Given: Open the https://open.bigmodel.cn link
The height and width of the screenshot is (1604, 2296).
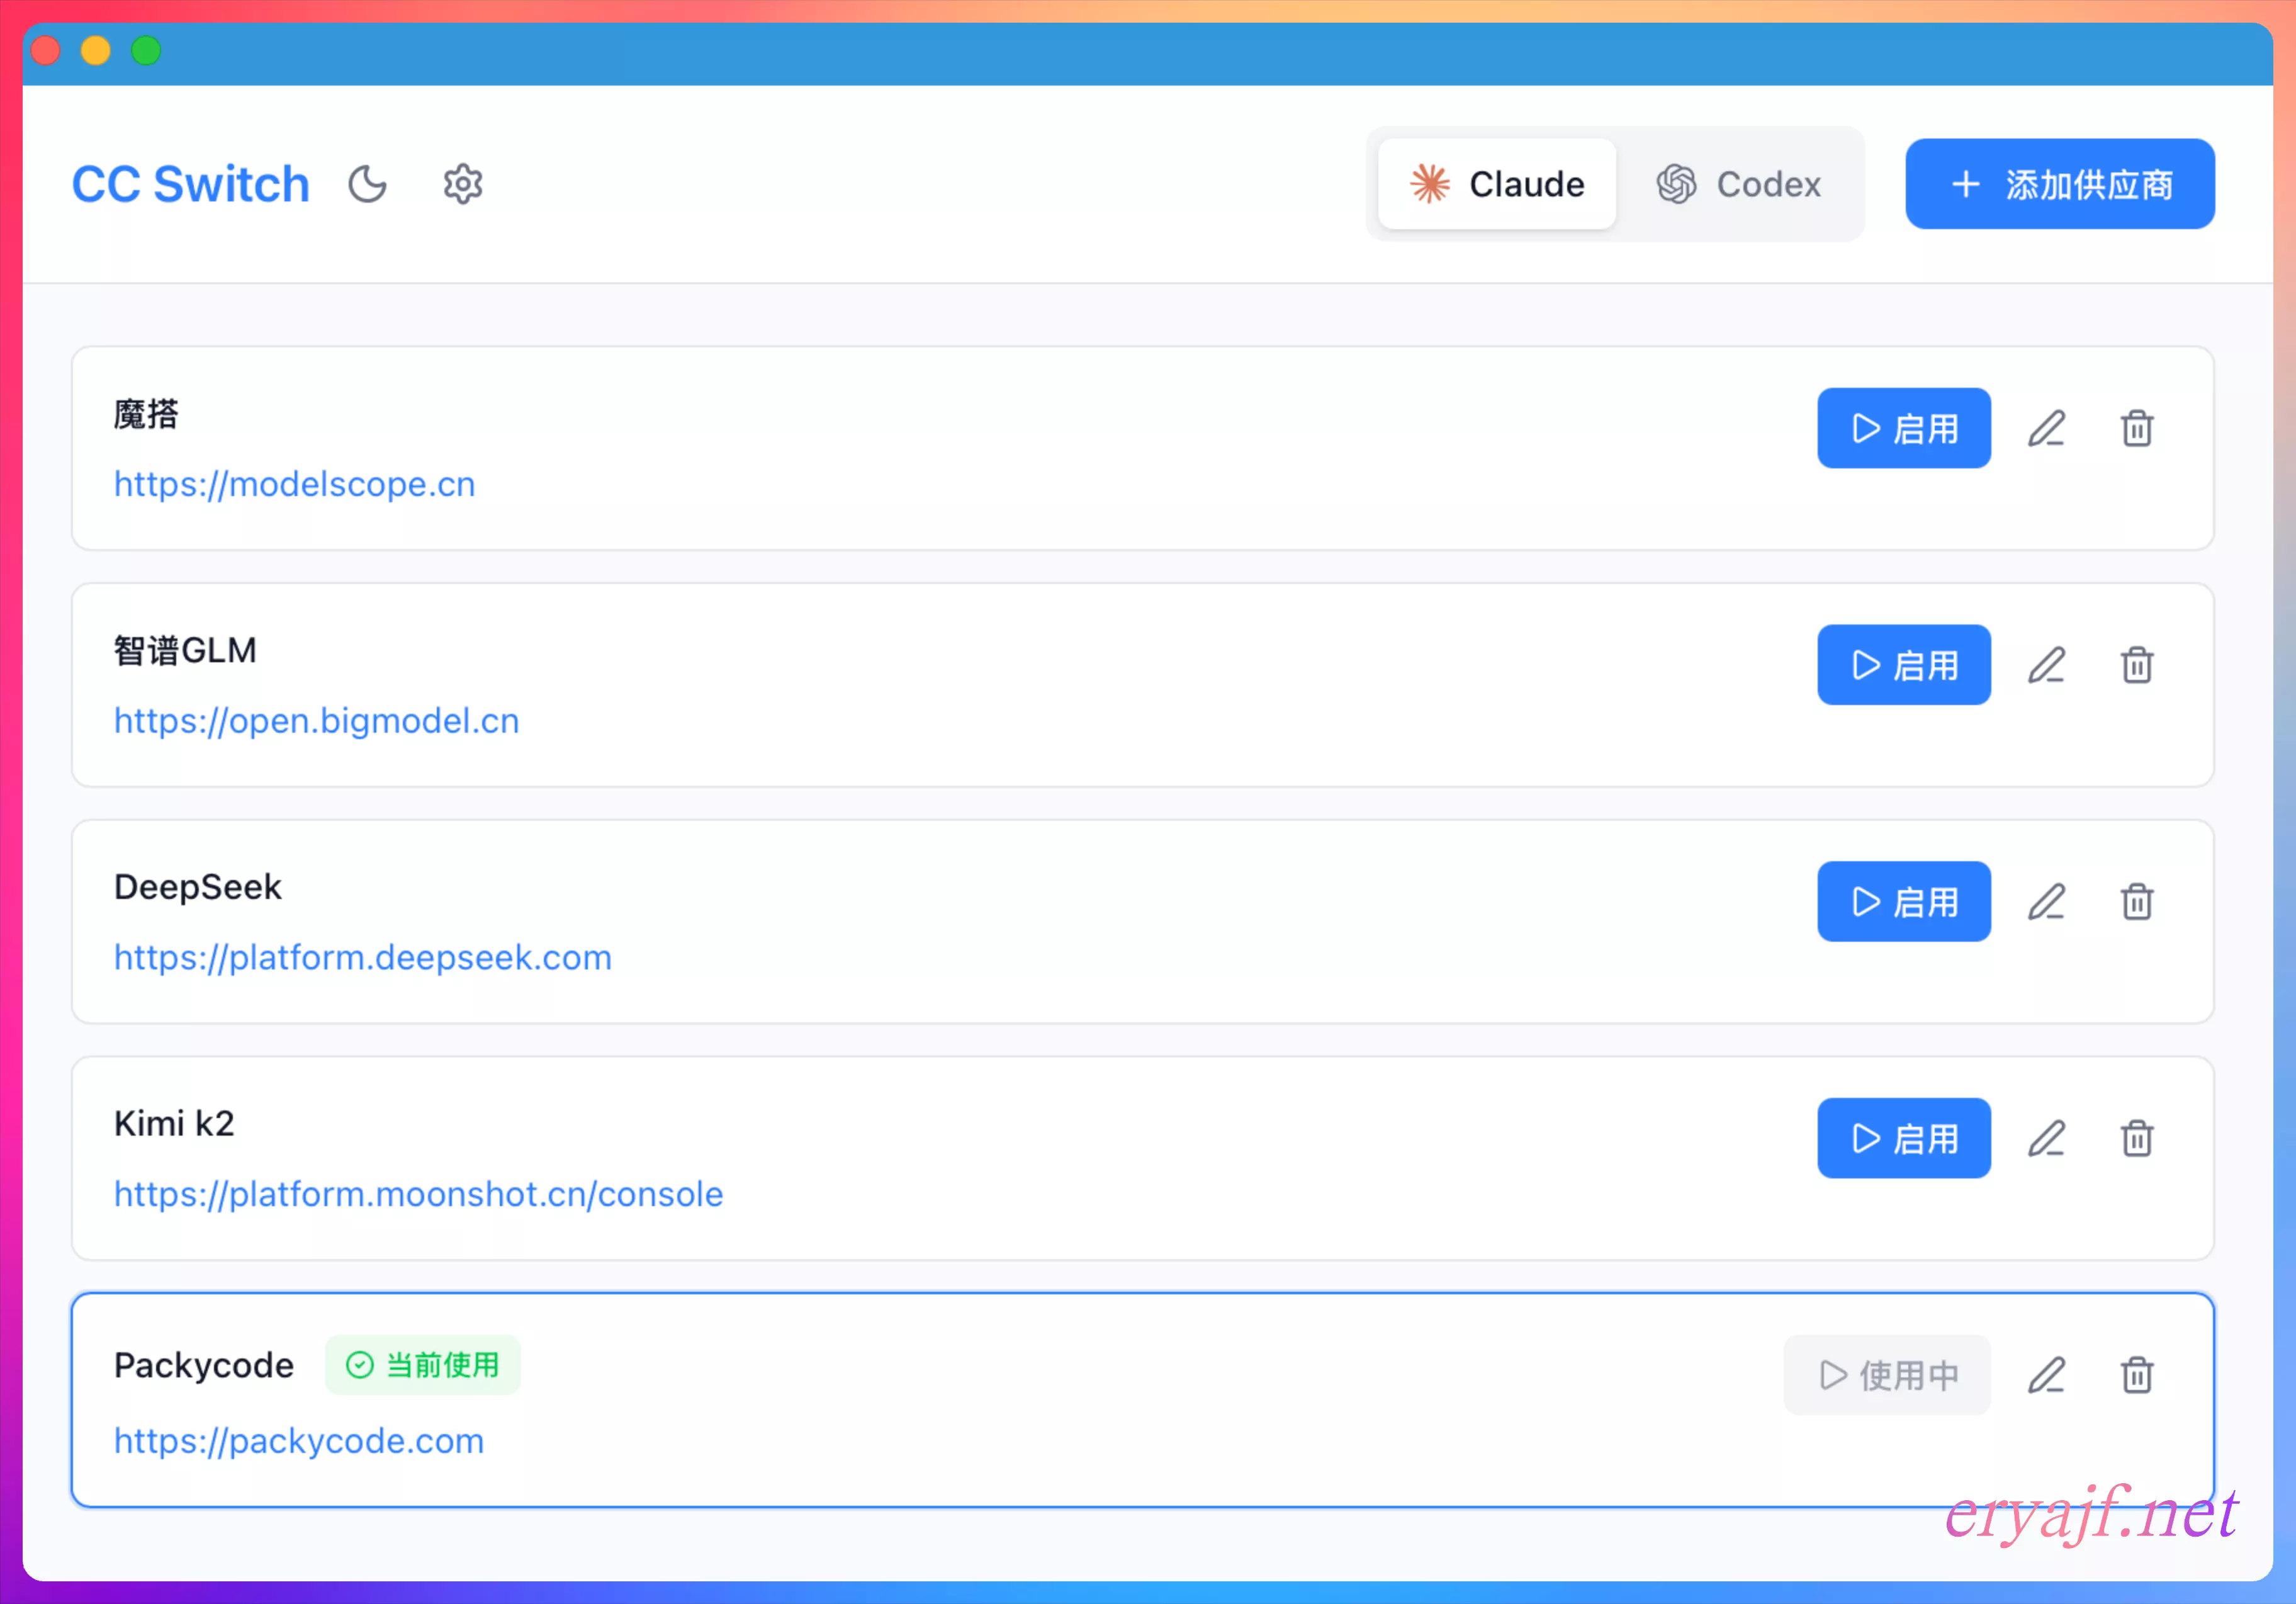Looking at the screenshot, I should [316, 721].
